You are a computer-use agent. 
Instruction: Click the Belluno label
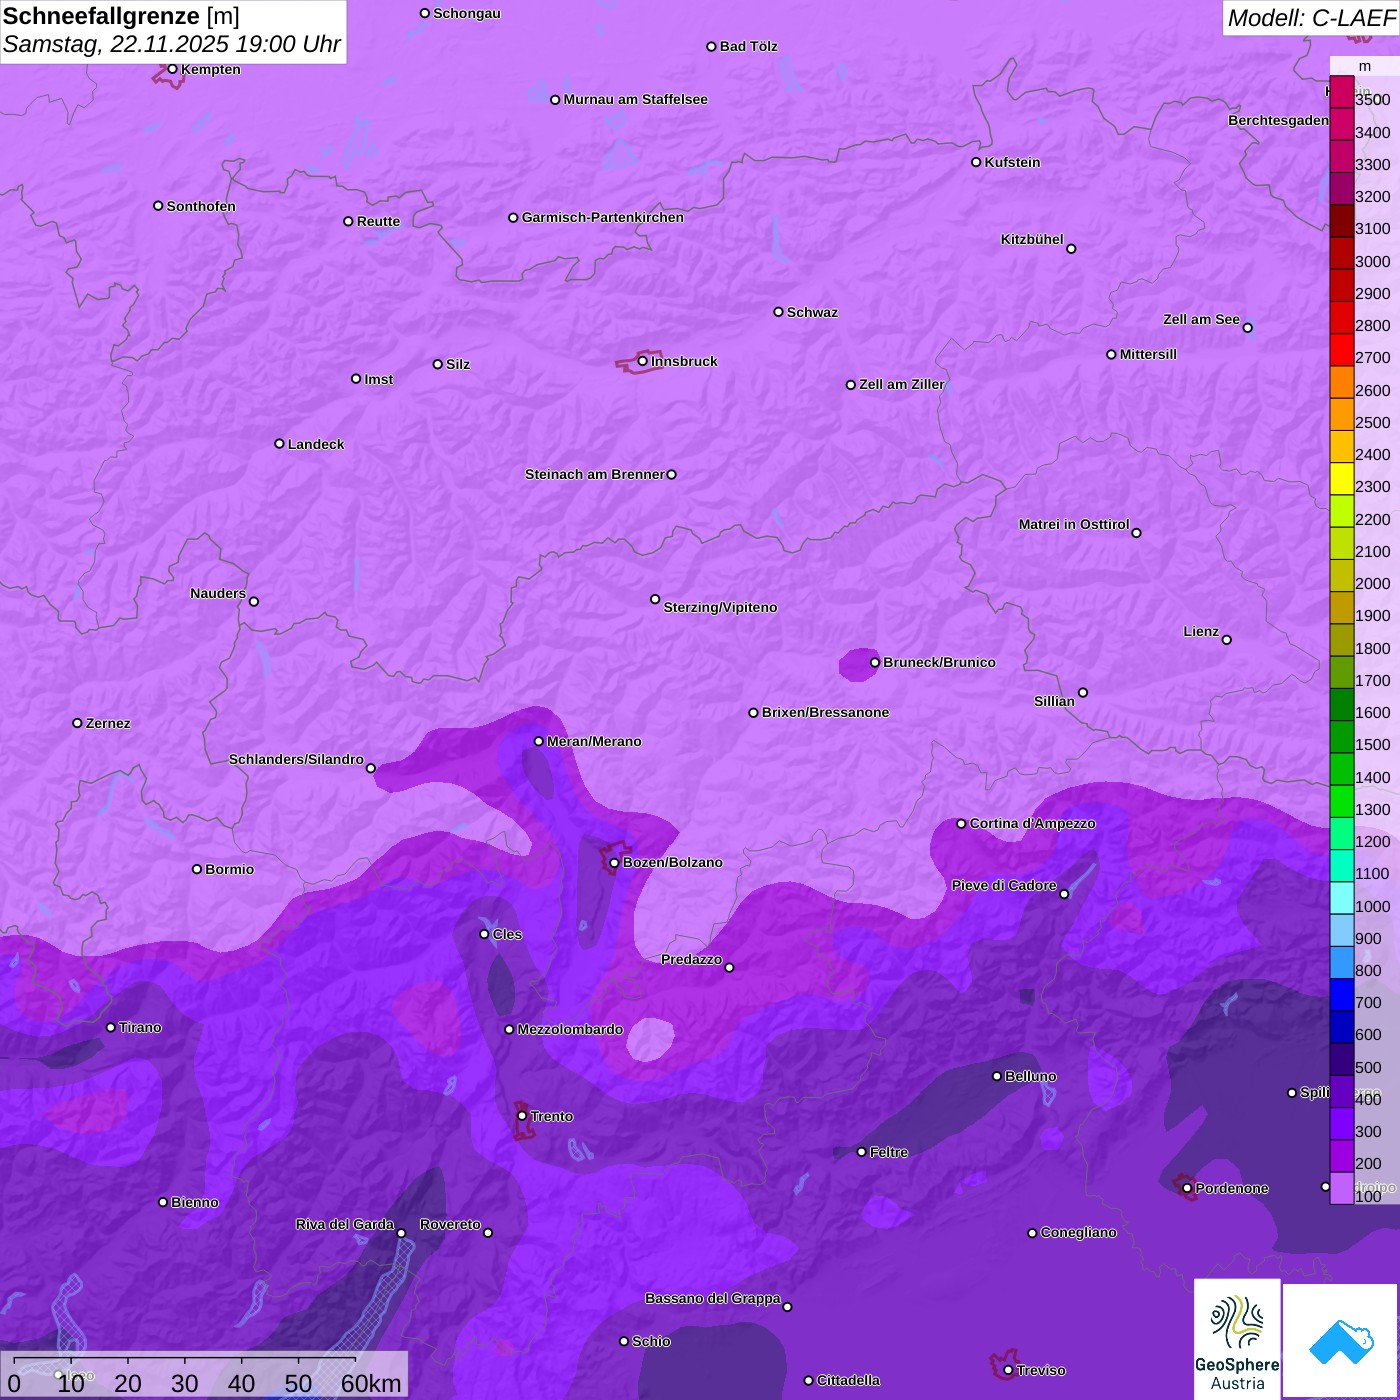click(x=1030, y=1076)
